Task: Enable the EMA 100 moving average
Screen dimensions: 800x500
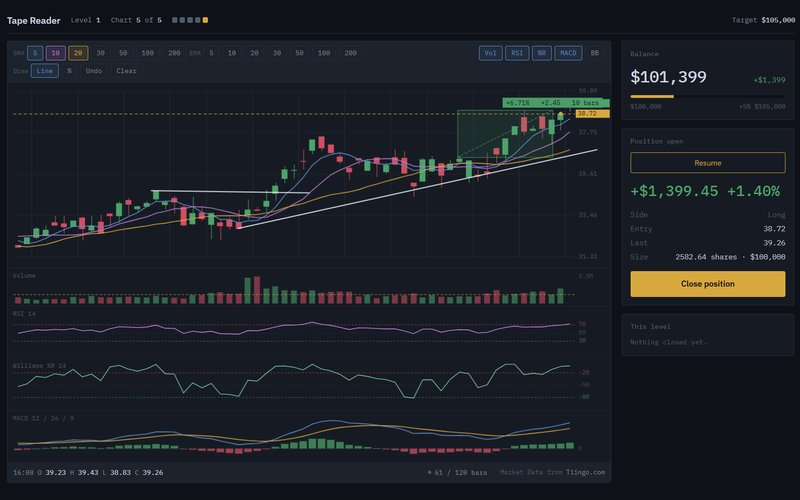Action: pos(323,53)
